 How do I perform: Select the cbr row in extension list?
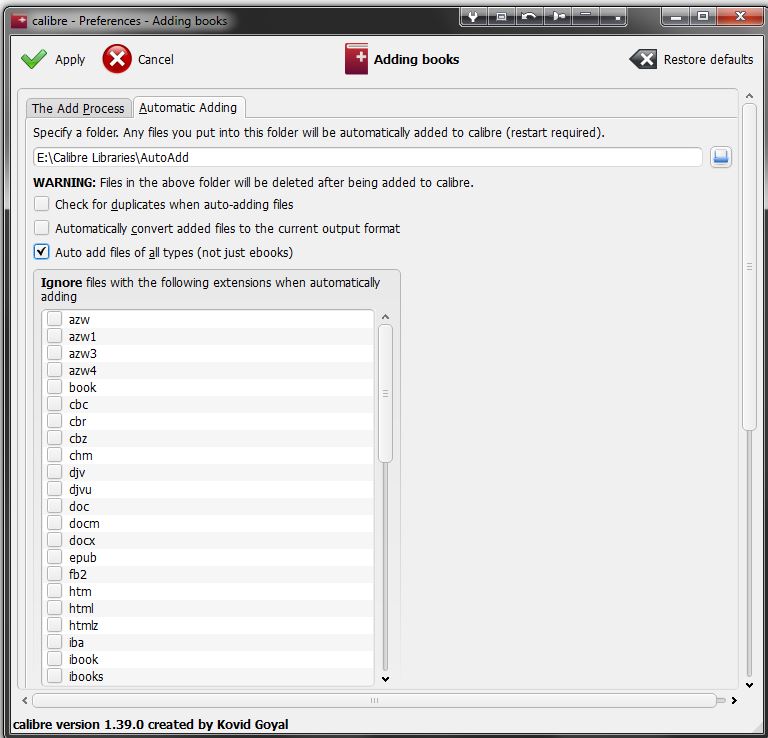click(208, 421)
